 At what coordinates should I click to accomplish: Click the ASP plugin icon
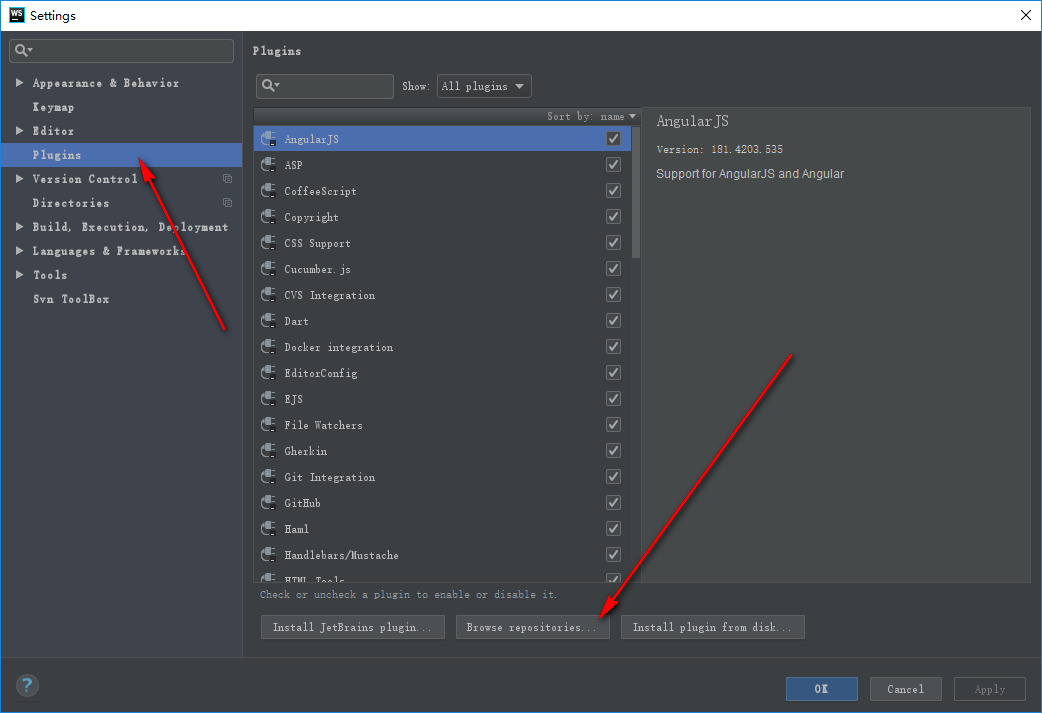point(268,164)
